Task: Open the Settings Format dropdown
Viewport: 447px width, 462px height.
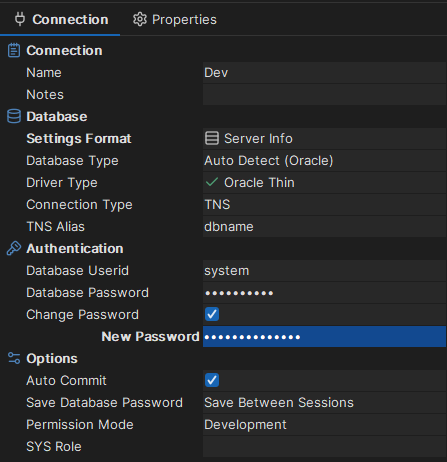Action: tap(324, 138)
